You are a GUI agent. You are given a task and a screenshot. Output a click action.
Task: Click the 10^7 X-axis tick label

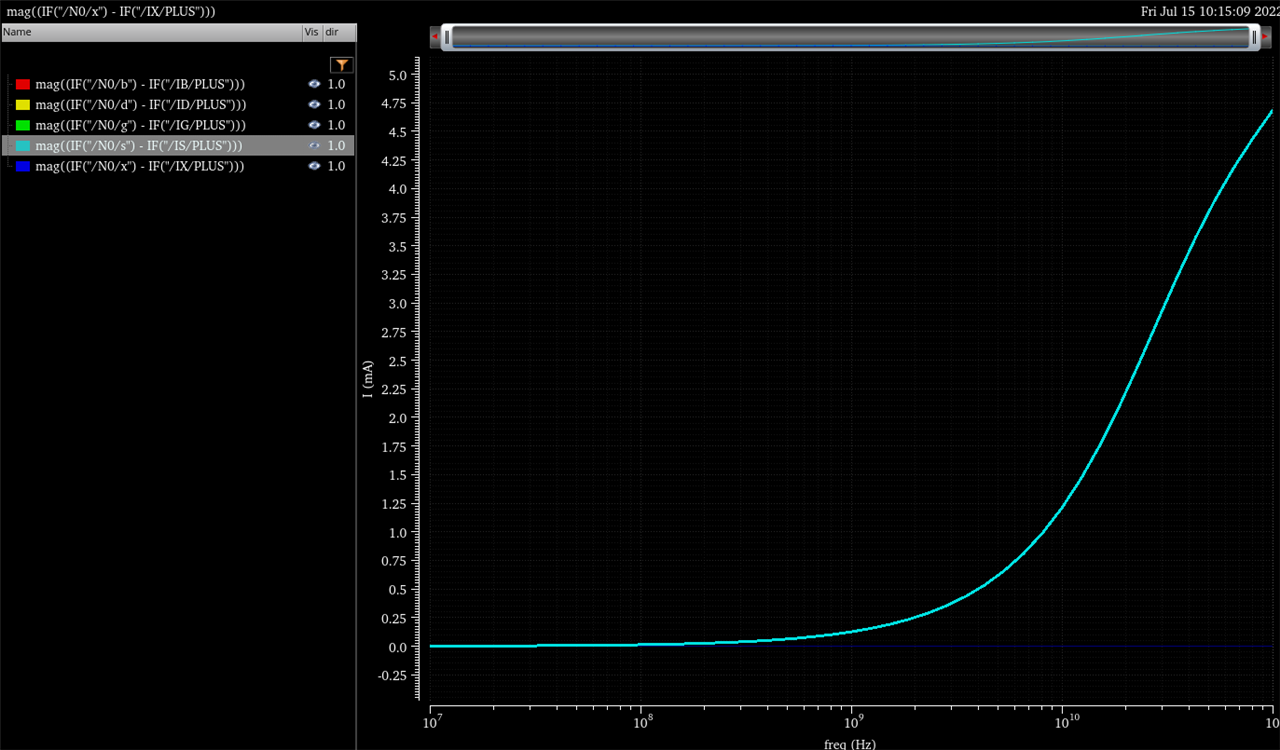tap(430, 721)
